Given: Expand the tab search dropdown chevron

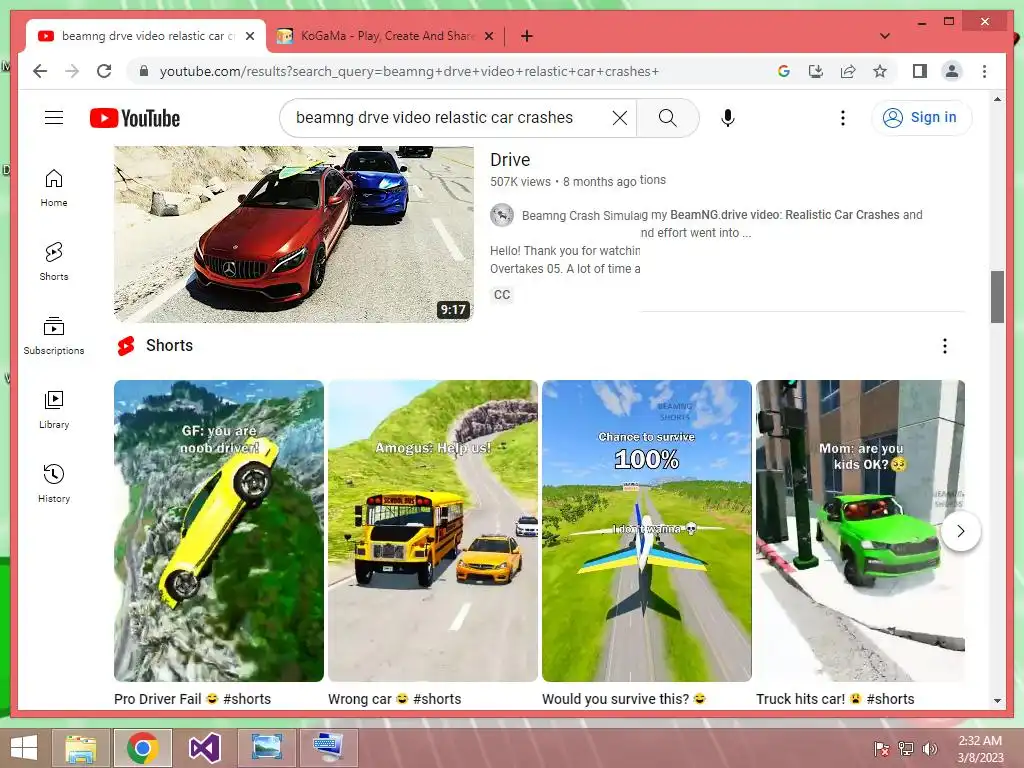Looking at the screenshot, I should coord(885,36).
